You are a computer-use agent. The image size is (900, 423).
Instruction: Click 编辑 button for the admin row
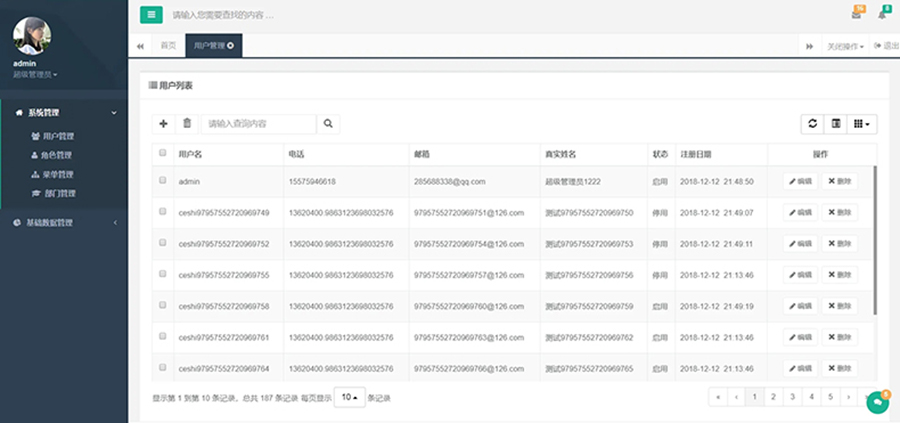pos(800,182)
